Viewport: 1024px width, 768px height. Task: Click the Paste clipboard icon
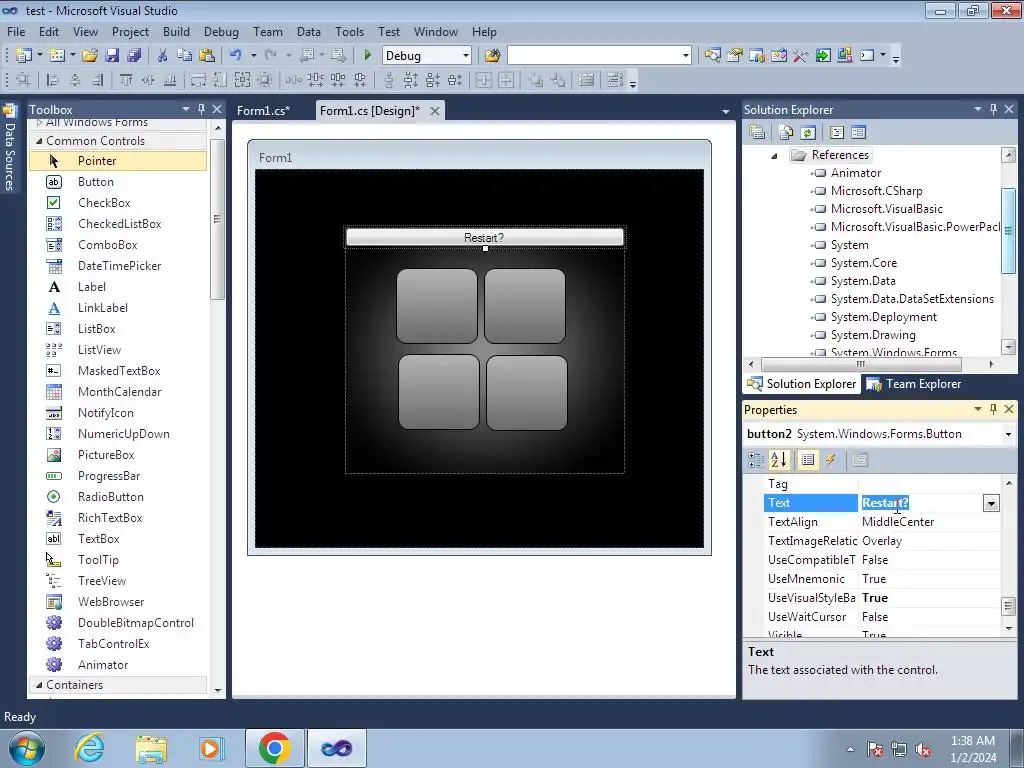[x=207, y=56]
